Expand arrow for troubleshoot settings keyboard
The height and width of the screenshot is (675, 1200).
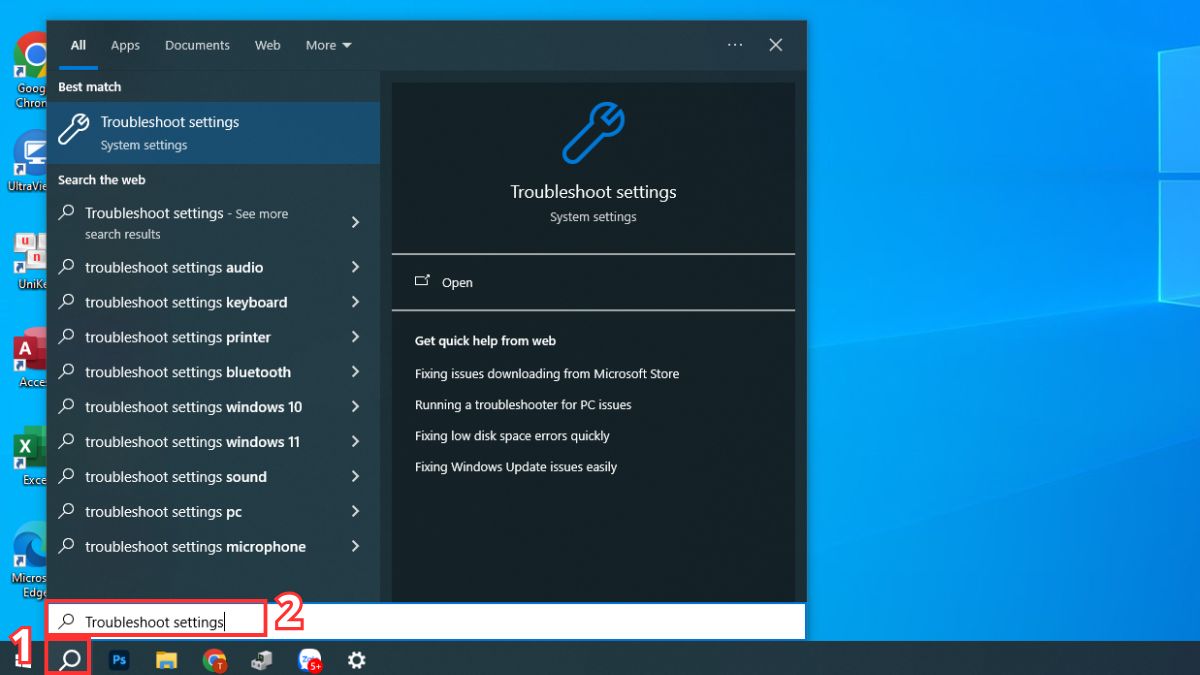tap(355, 302)
